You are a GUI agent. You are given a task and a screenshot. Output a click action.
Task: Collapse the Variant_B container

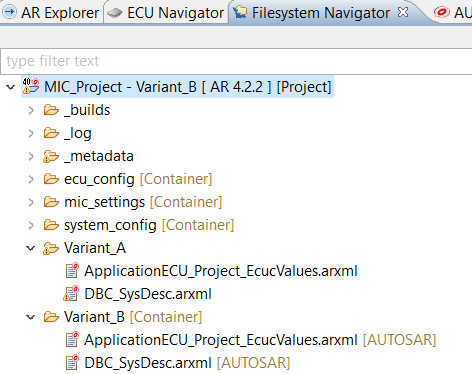31,317
